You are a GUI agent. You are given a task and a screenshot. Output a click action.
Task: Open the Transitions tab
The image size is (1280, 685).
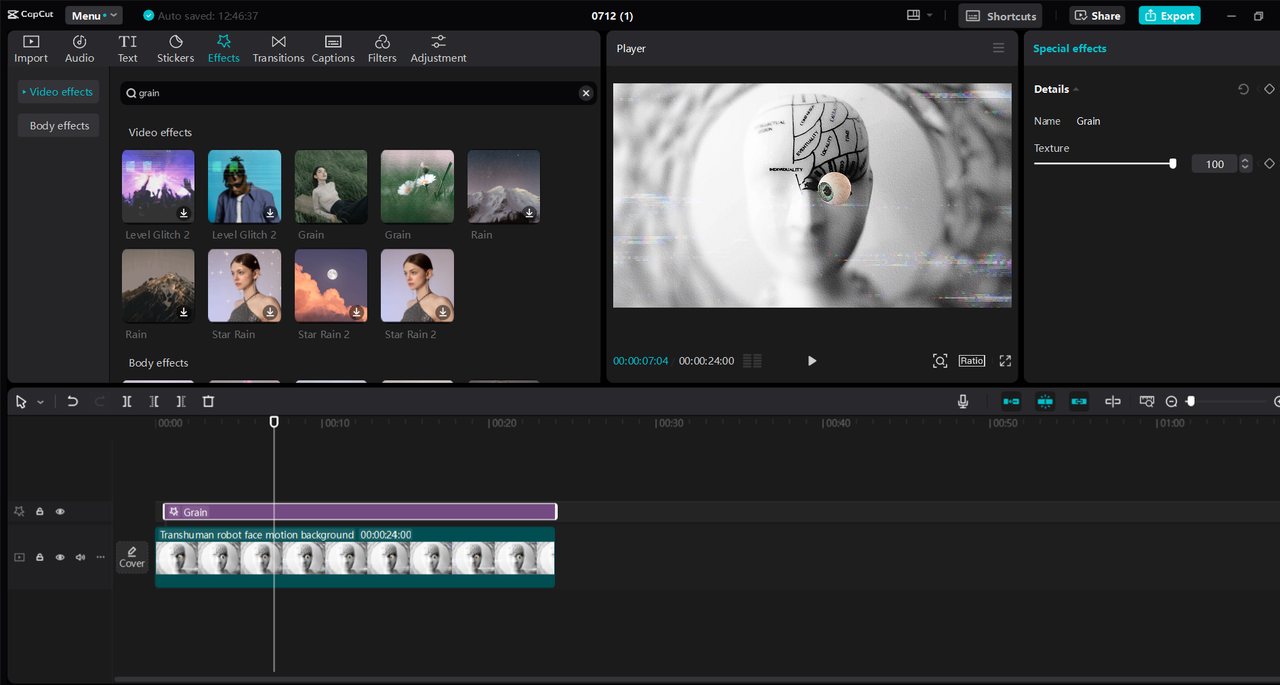(x=278, y=49)
